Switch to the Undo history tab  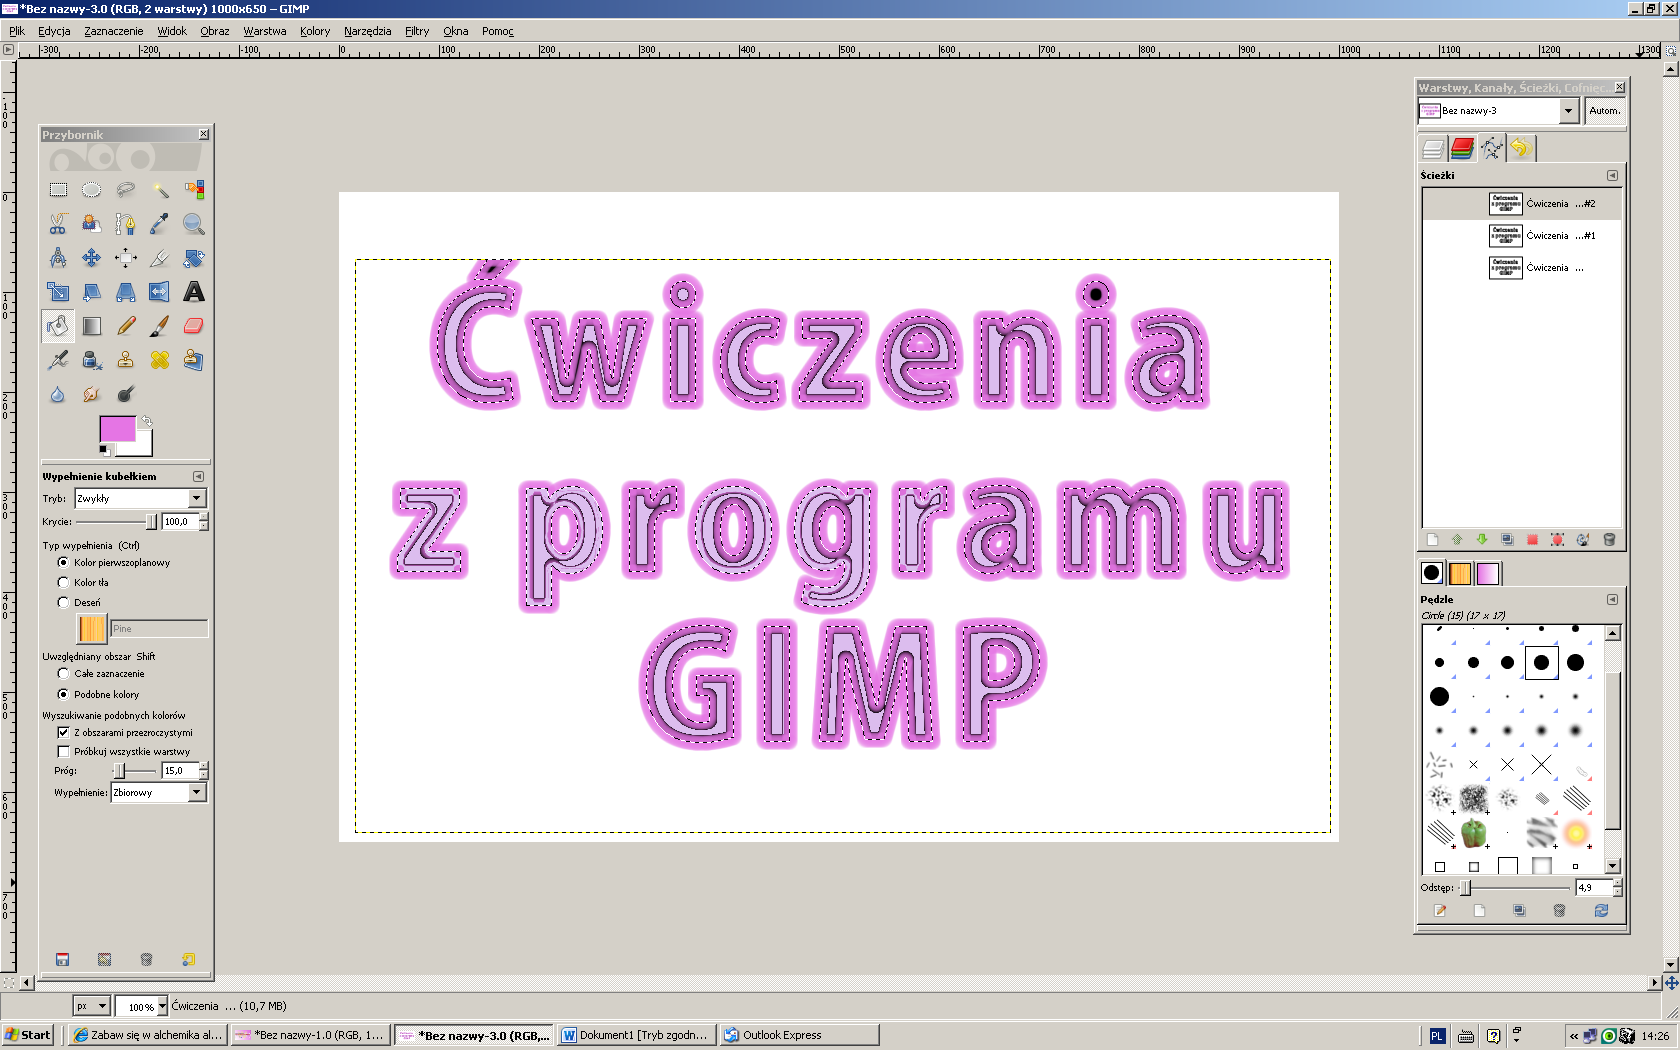click(x=1520, y=149)
